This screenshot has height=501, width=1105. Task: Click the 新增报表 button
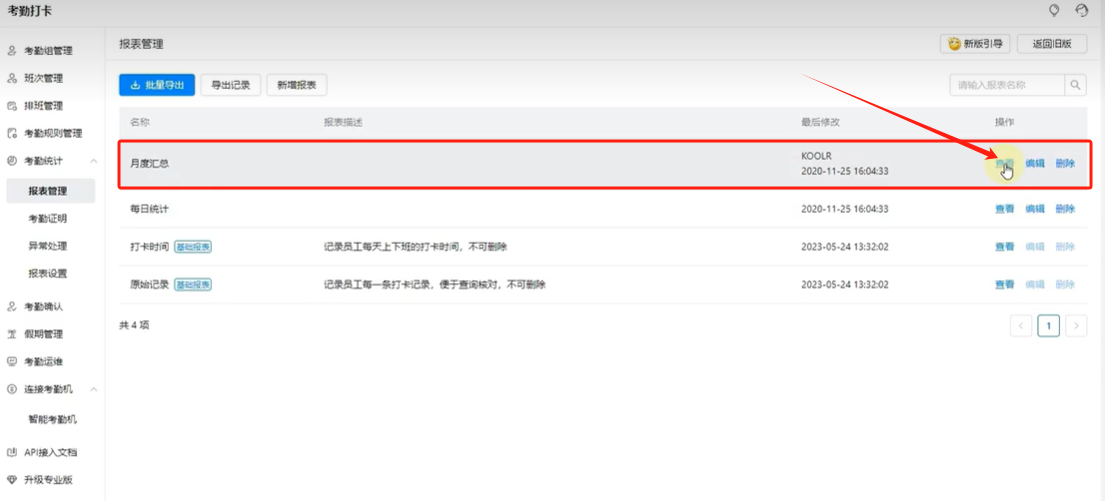click(x=297, y=86)
